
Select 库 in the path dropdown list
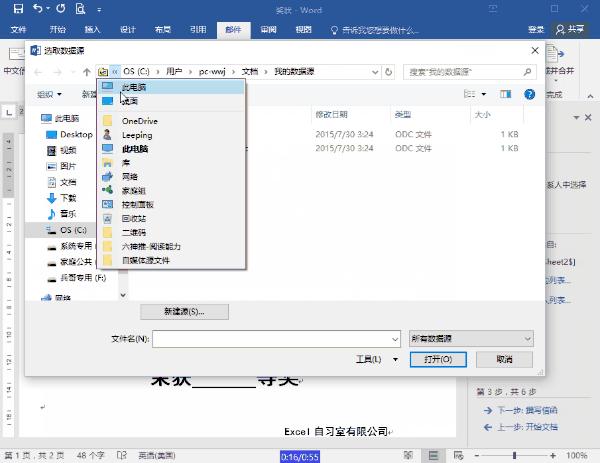pyautogui.click(x=171, y=163)
